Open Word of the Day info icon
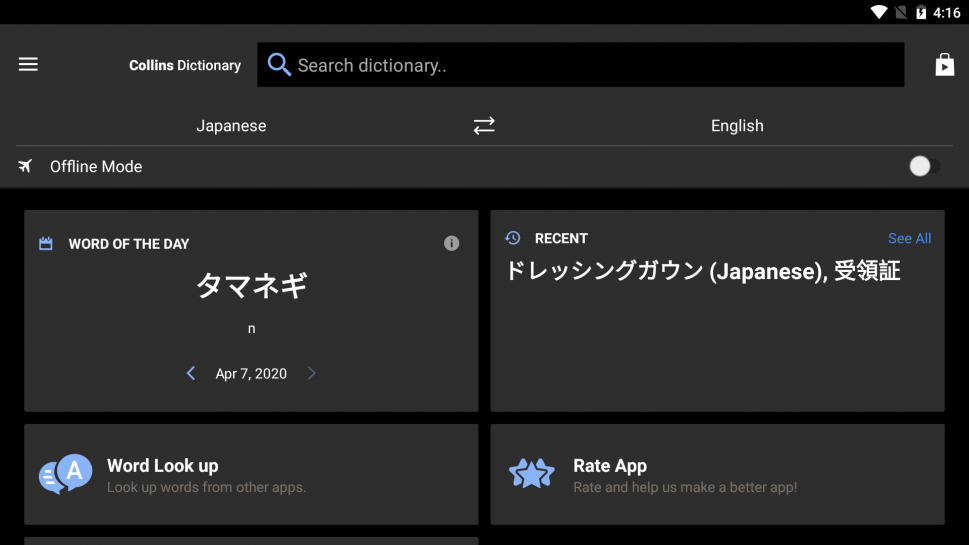This screenshot has height=545, width=969. (451, 243)
